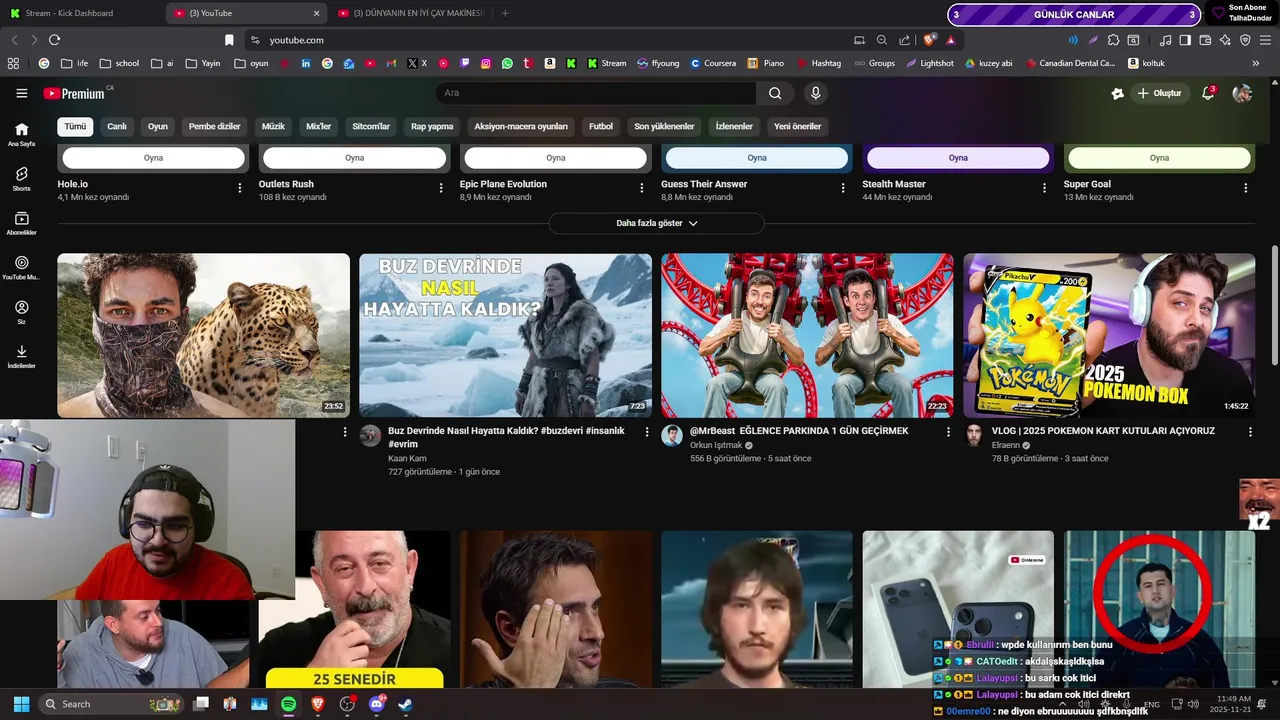
Task: Open Spotify from the taskbar
Action: 288,704
